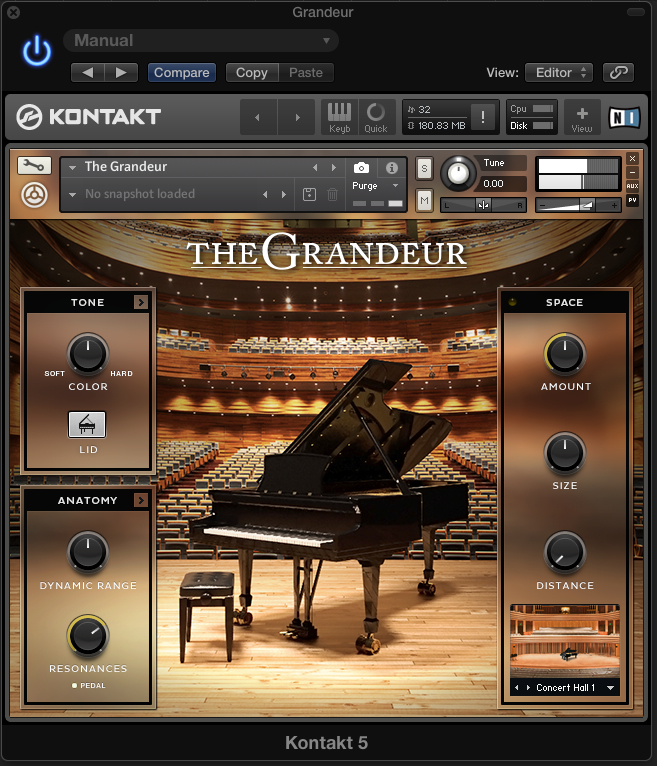657x766 pixels.
Task: Toggle the SPACE reverb power LED
Action: [512, 302]
